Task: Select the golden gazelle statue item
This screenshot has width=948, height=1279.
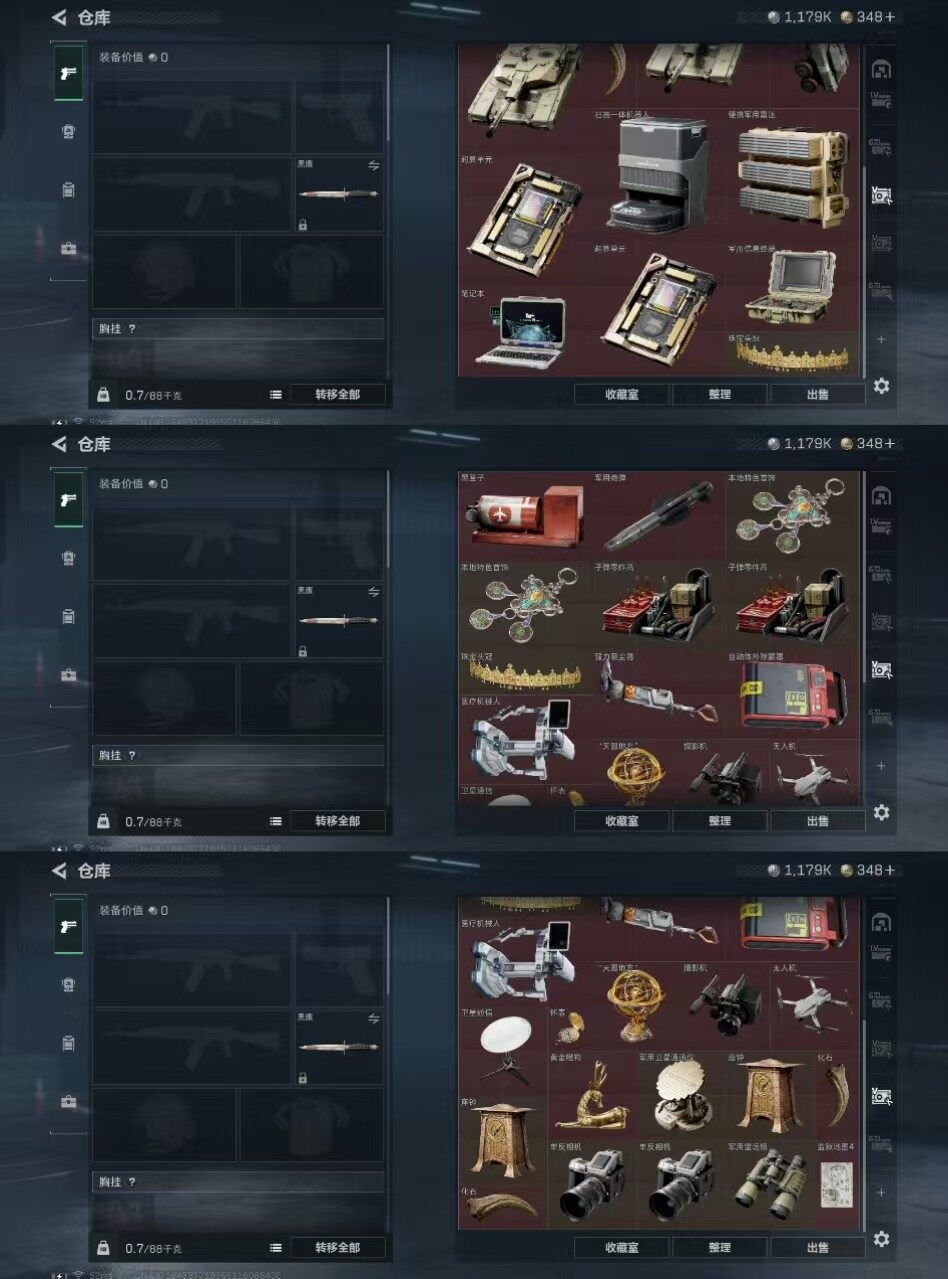Action: pos(592,1096)
